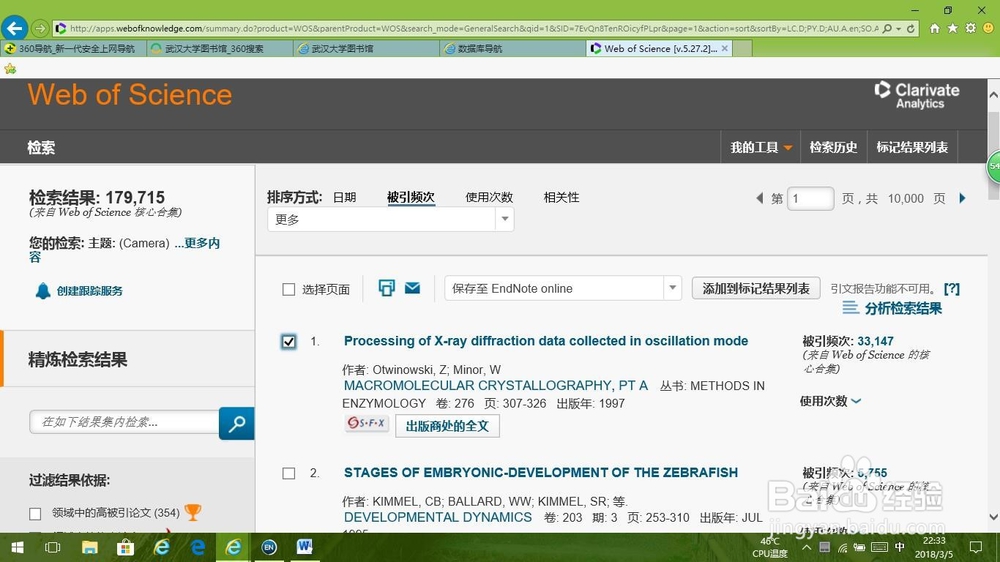1000x562 pixels.
Task: Go to next results page arrow
Action: click(962, 198)
